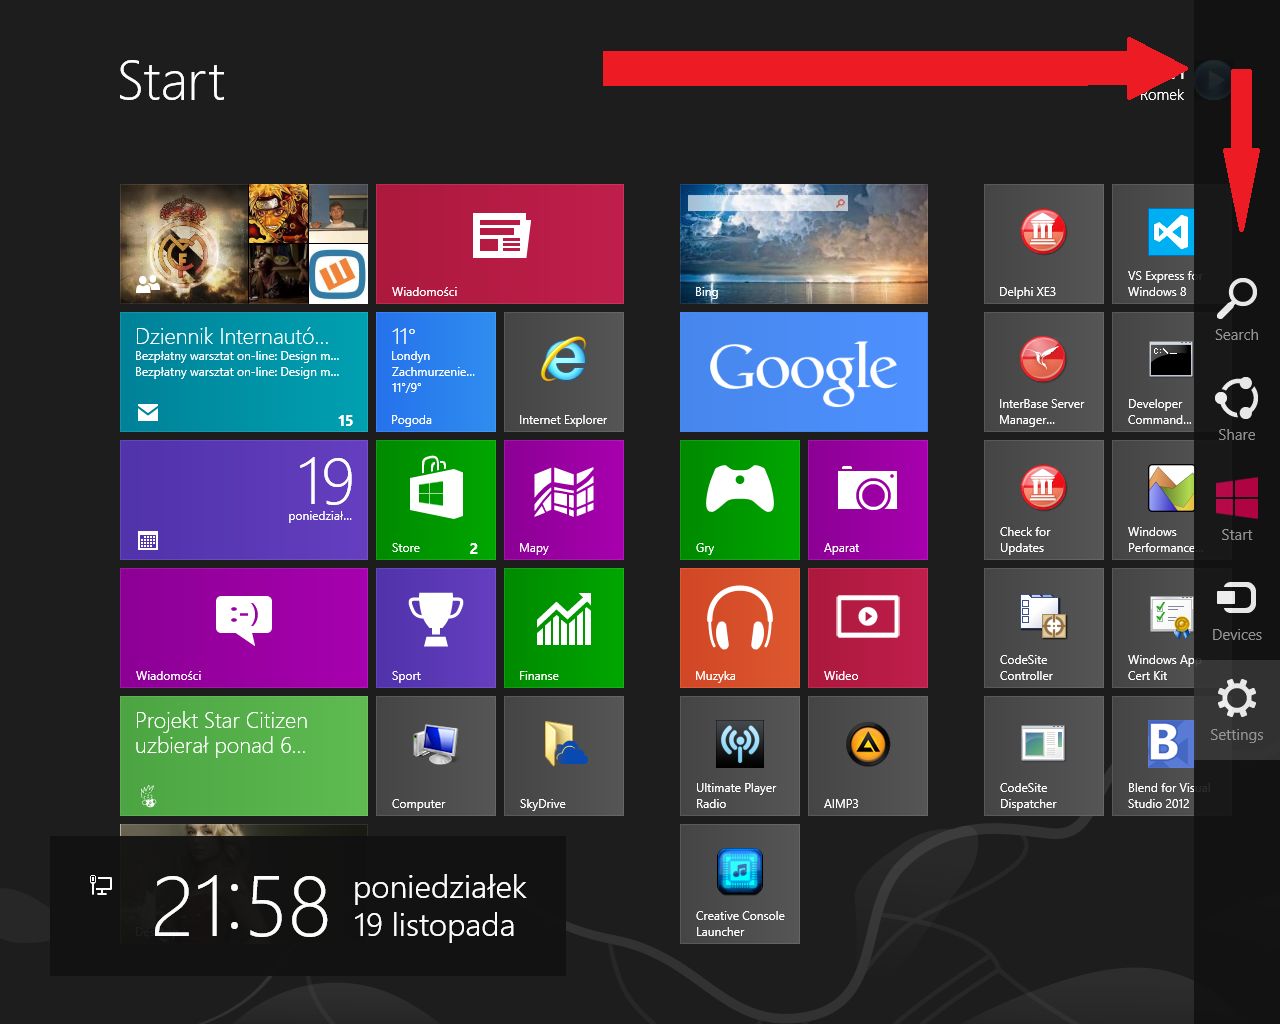Open the SkyDrive tile
Screen dimensions: 1280x1024
564,756
